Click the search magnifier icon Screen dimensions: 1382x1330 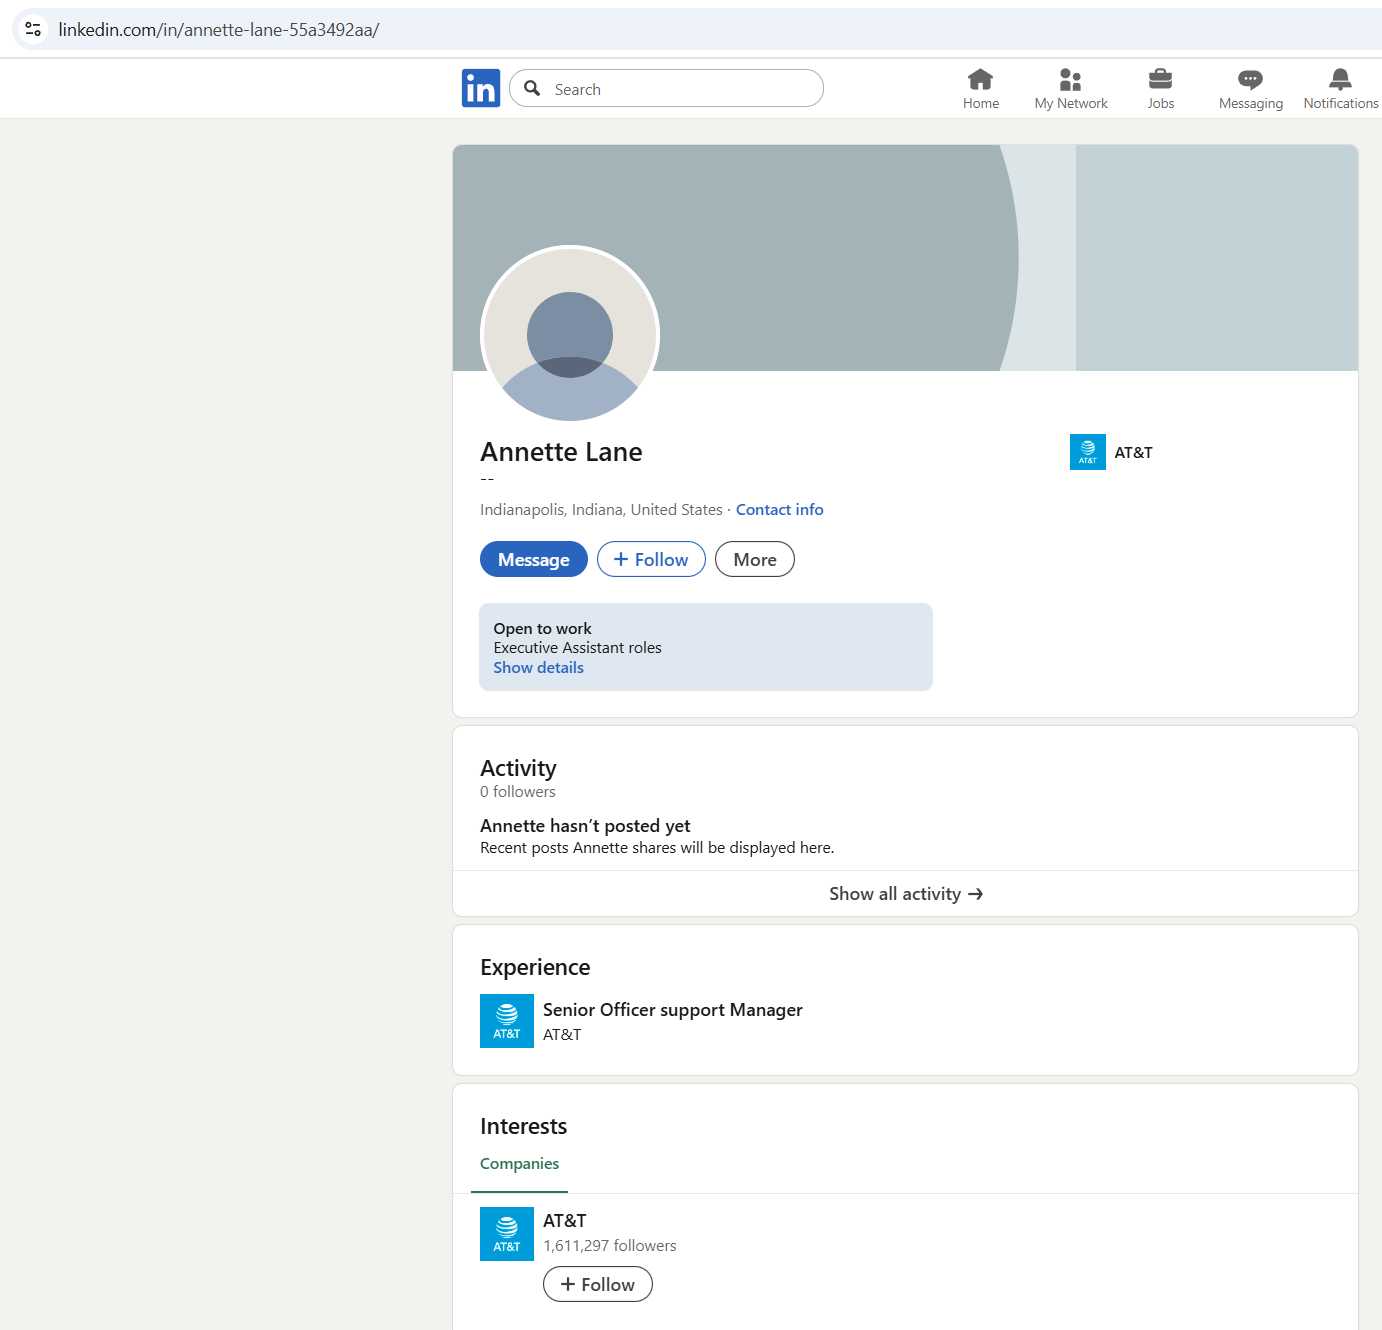click(x=532, y=88)
